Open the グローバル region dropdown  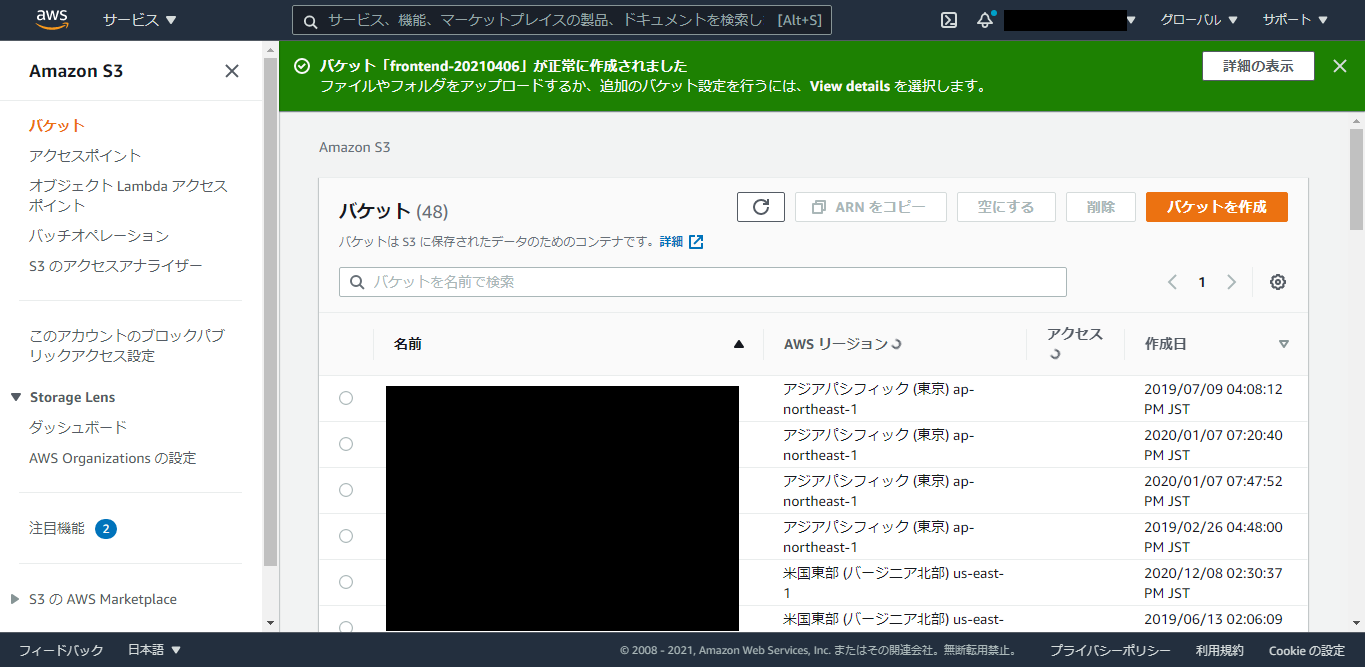tap(1198, 20)
